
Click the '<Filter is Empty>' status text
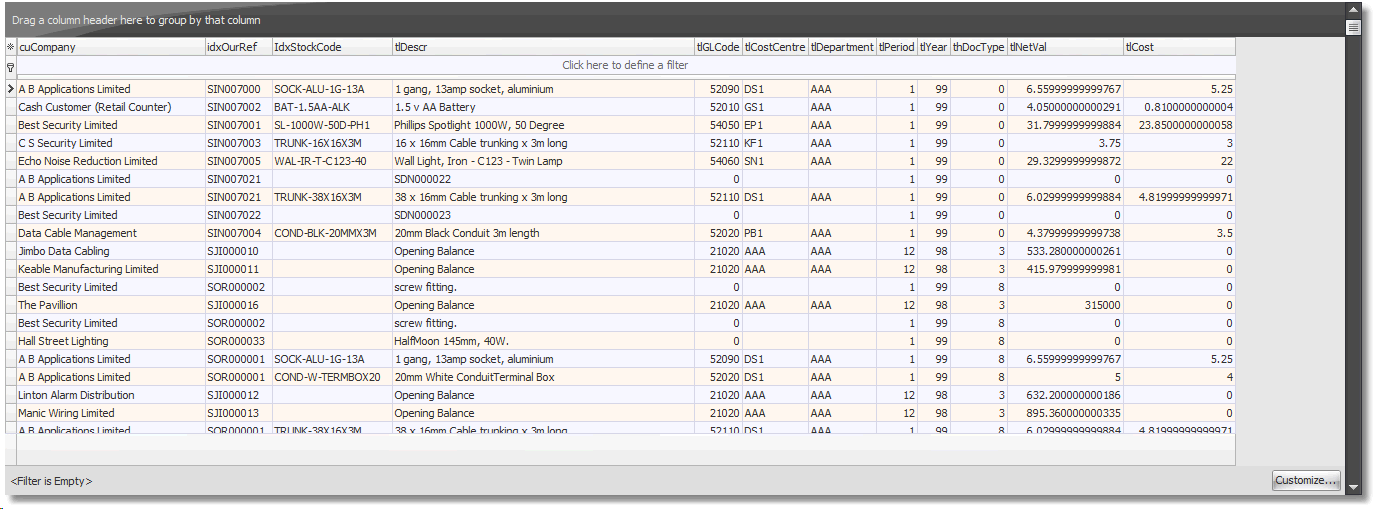click(x=51, y=481)
